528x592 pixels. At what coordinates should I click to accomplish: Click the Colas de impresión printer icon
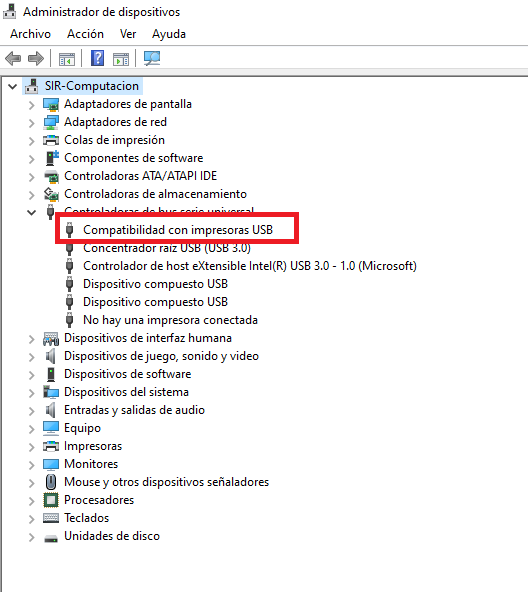click(x=51, y=140)
